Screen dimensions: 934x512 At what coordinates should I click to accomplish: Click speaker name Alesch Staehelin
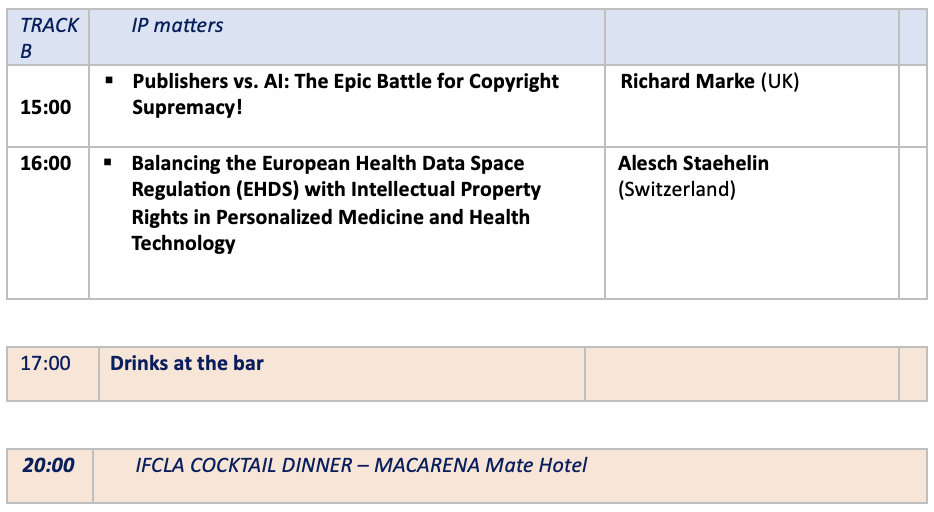[x=693, y=163]
